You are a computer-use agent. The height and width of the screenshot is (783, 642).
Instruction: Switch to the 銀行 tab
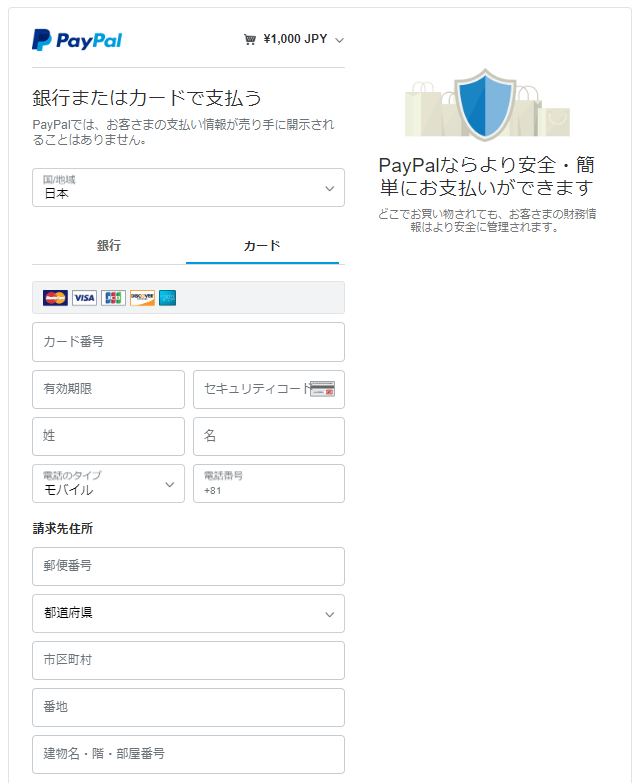coord(109,245)
